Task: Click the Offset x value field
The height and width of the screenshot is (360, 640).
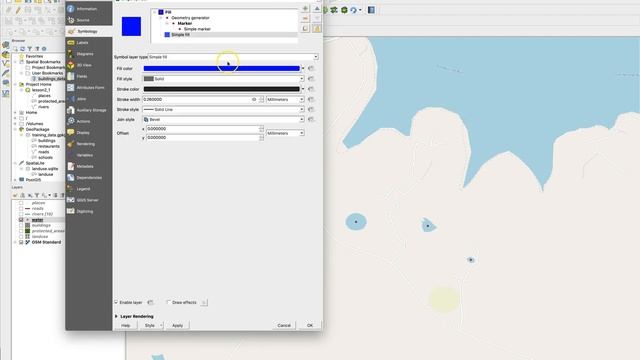Action: (202, 129)
